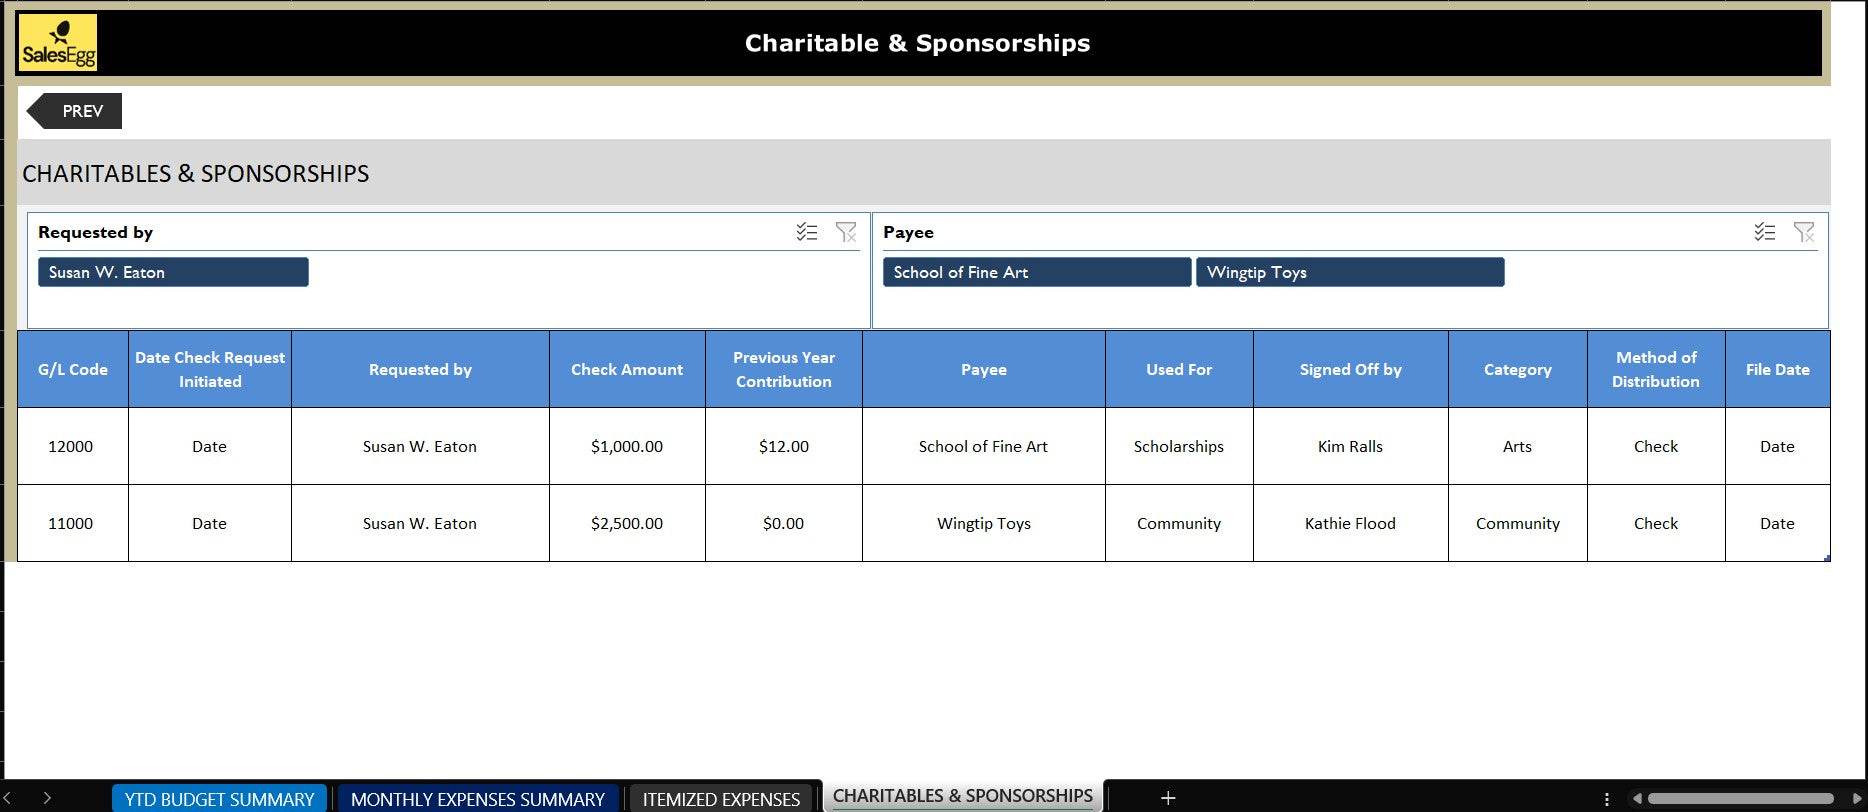
Task: Select the Check Amount column header
Action: click(627, 369)
